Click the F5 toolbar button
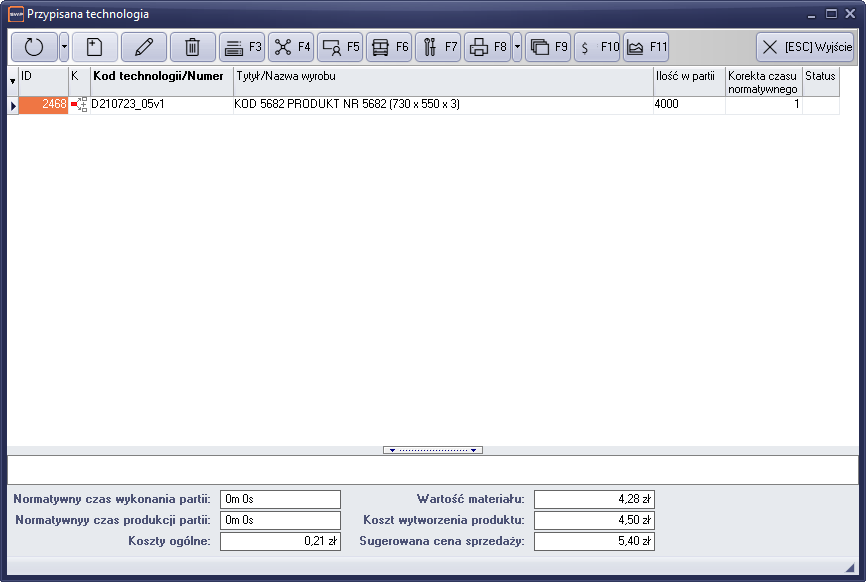 (x=340, y=47)
